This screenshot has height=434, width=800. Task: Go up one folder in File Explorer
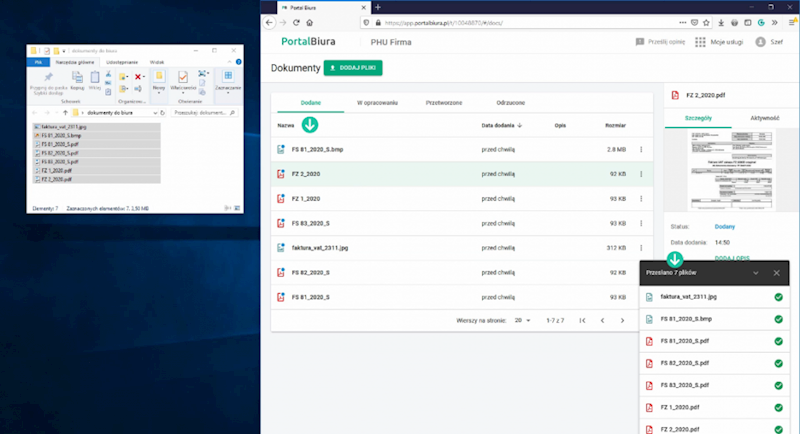click(65, 113)
